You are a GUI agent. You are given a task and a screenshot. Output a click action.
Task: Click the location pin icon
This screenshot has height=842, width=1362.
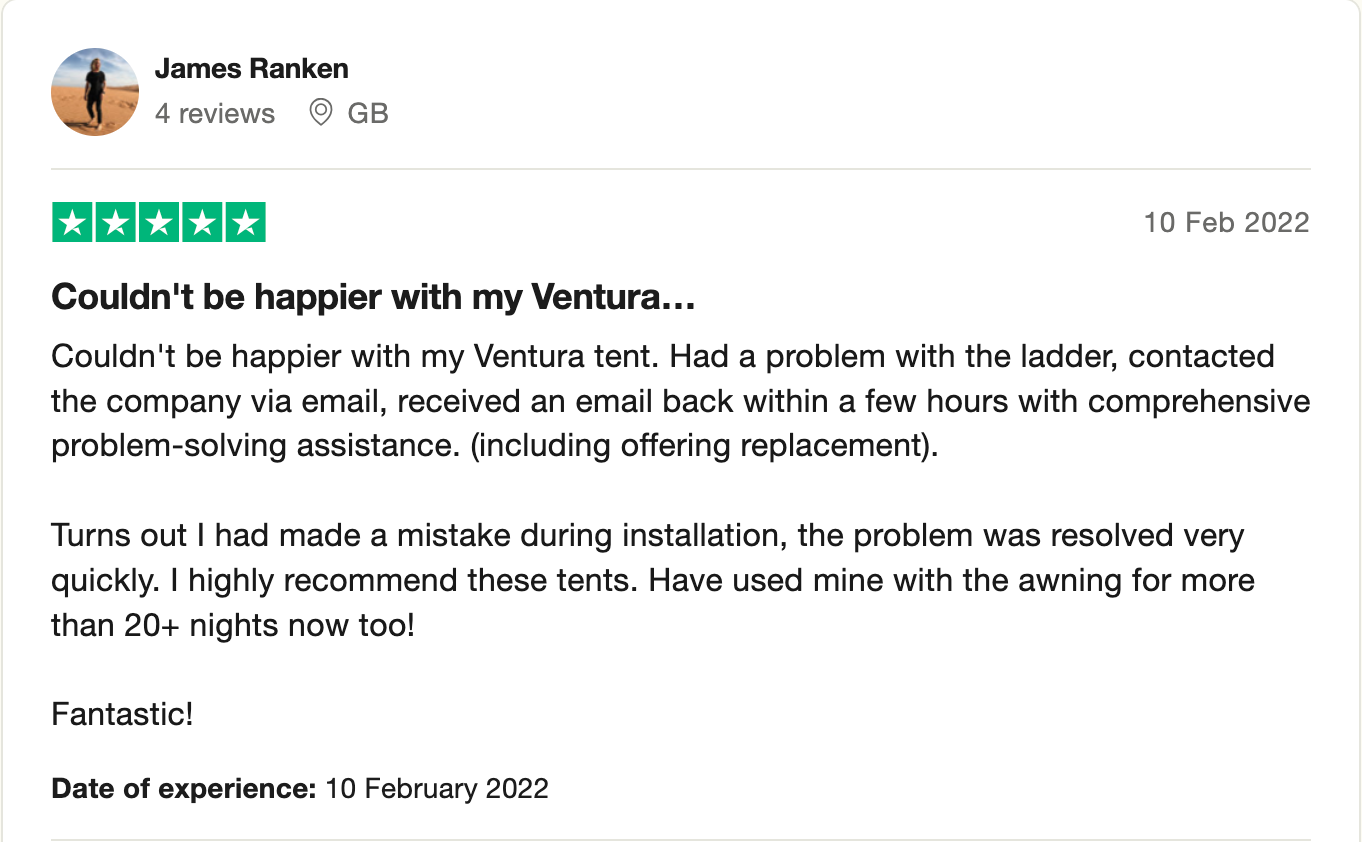[320, 113]
